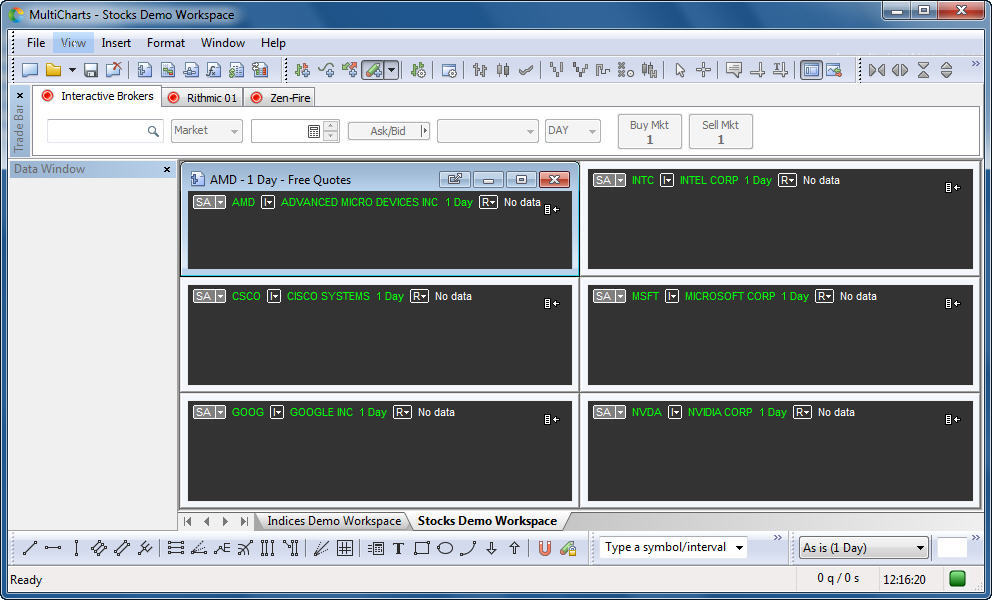Image resolution: width=992 pixels, height=600 pixels.
Task: Select the arrow pointer tool
Action: point(680,70)
